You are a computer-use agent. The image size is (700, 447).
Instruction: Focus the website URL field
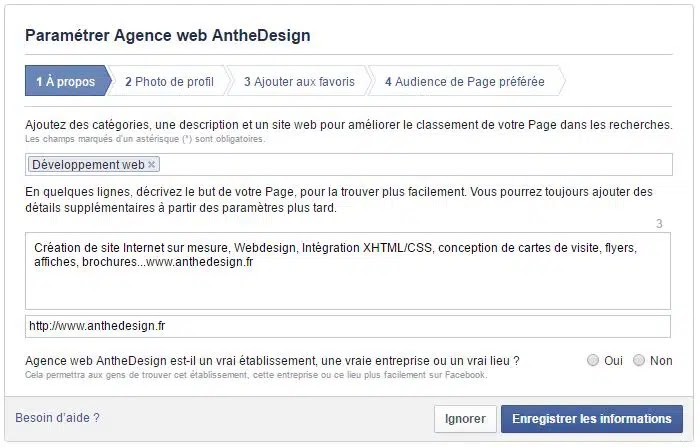point(348,326)
